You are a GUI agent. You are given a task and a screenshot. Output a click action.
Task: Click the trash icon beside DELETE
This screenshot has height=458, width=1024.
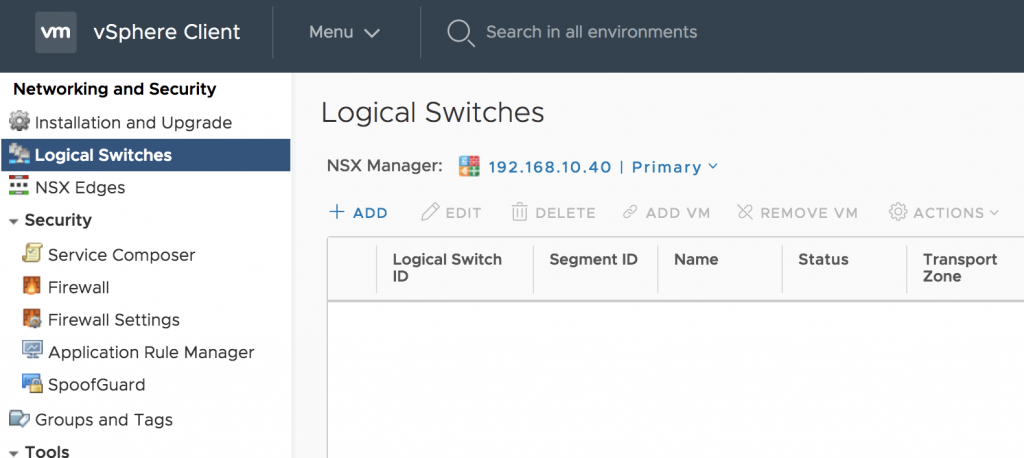519,212
